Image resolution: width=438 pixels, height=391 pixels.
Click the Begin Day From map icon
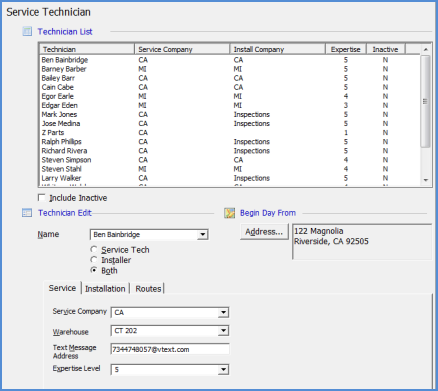pos(230,213)
